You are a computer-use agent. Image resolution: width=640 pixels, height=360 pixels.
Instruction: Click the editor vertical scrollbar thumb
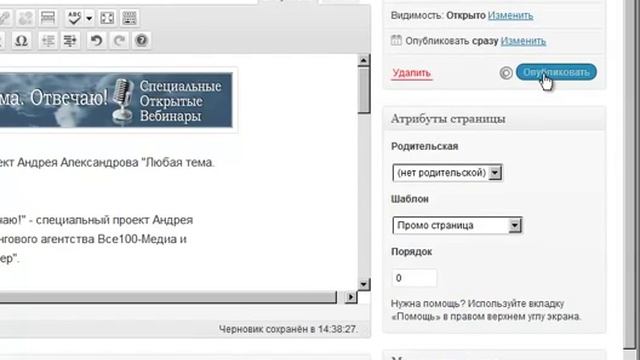(364, 90)
